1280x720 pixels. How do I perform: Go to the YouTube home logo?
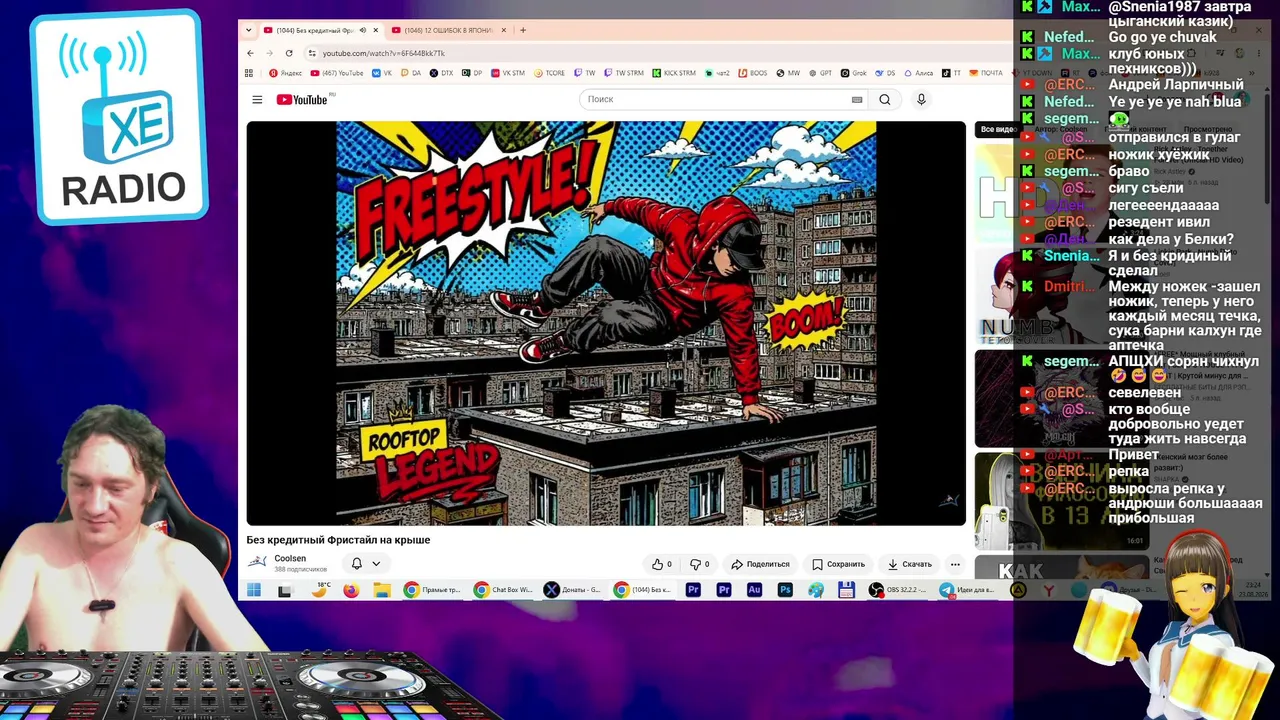[x=302, y=100]
